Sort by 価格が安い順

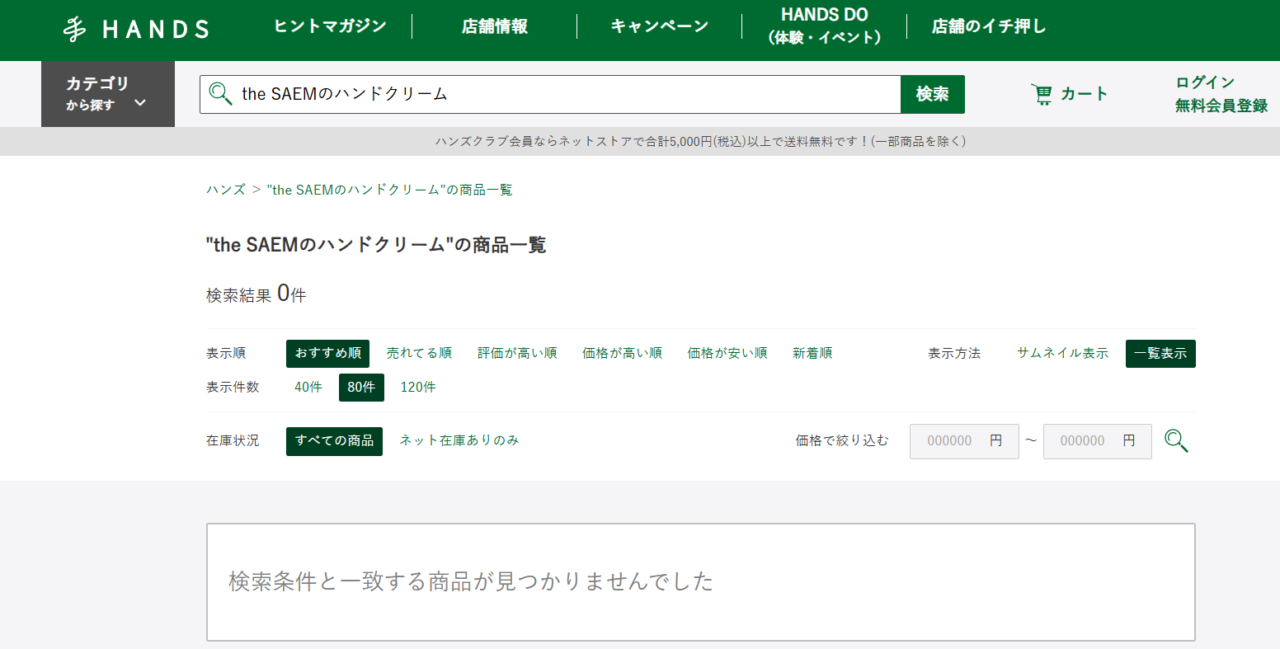(x=727, y=354)
